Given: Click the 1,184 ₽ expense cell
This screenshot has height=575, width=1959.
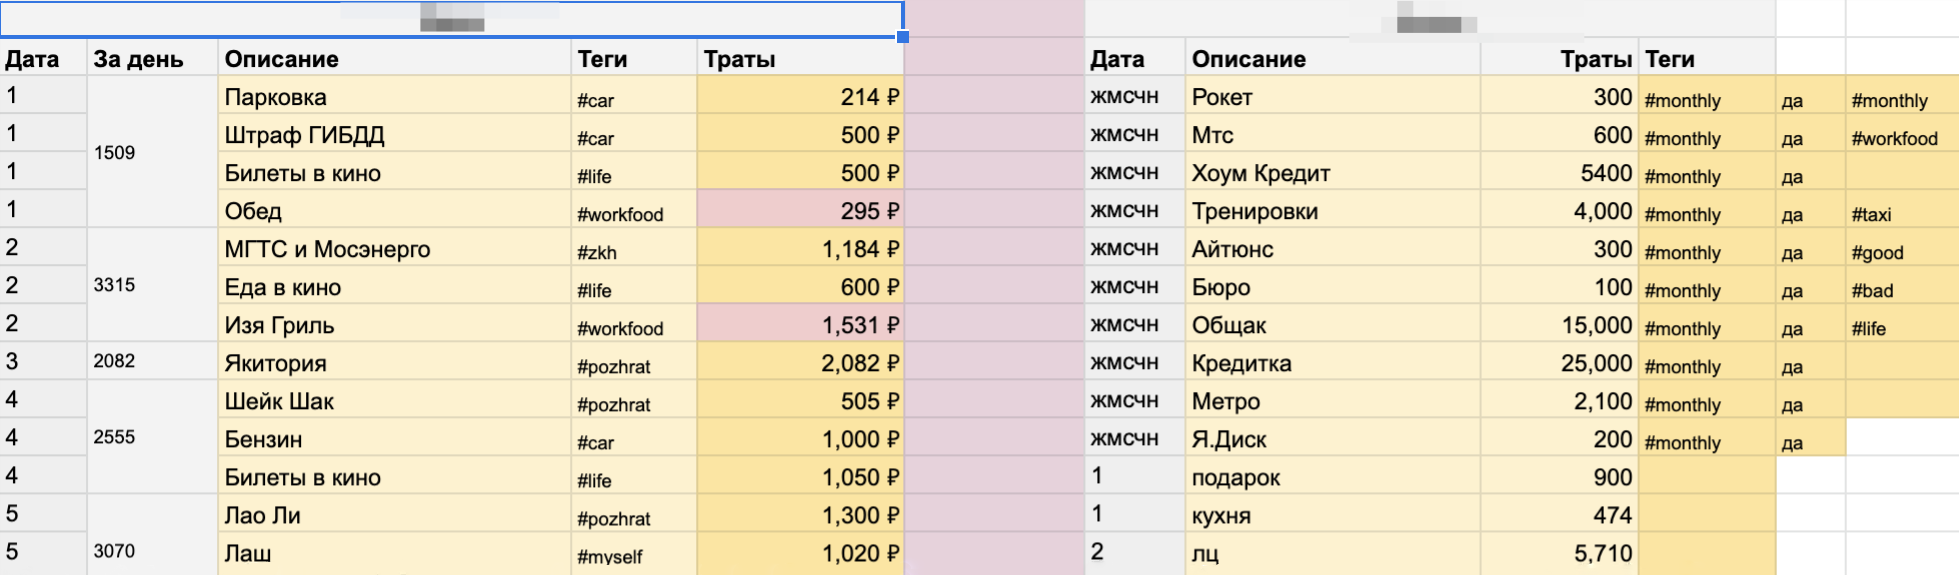Looking at the screenshot, I should (800, 248).
